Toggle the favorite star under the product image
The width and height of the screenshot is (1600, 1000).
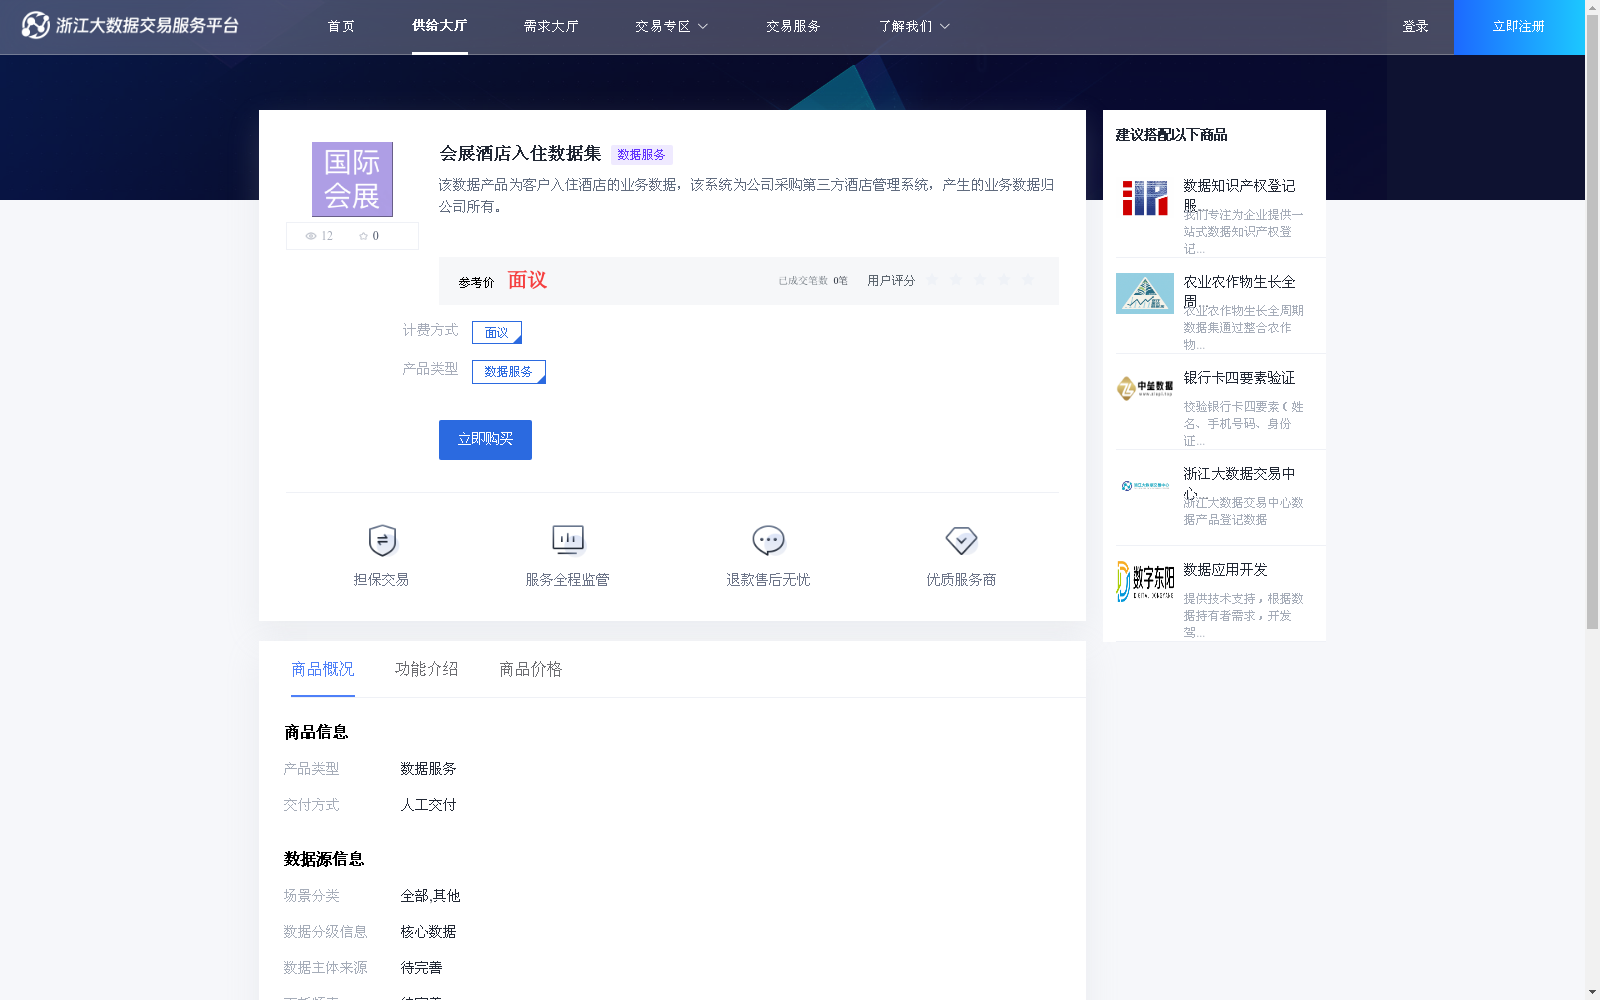pyautogui.click(x=363, y=236)
